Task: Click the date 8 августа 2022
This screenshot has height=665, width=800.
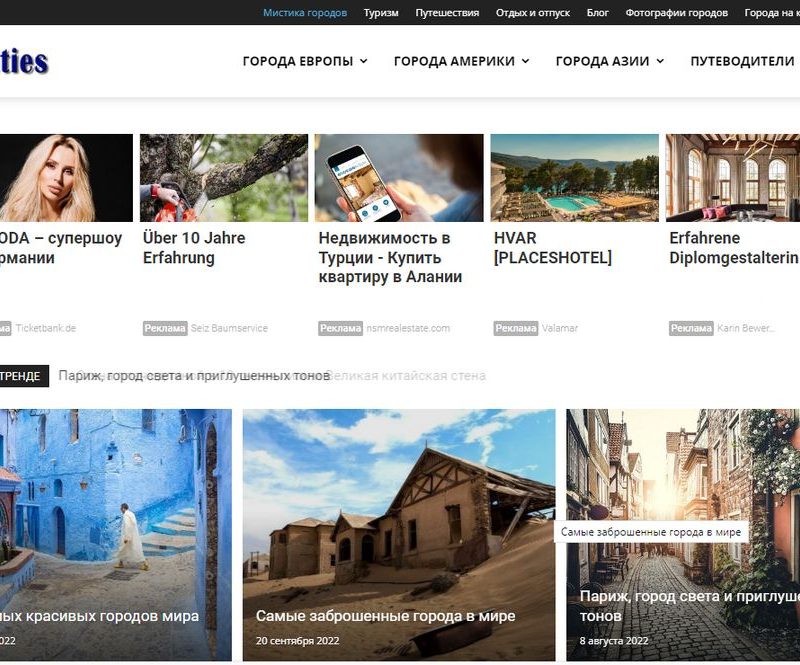Action: pyautogui.click(x=614, y=641)
